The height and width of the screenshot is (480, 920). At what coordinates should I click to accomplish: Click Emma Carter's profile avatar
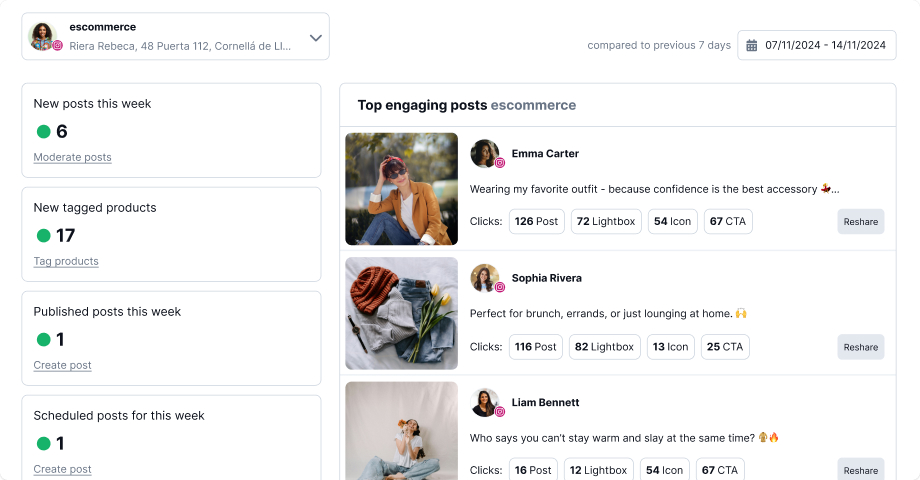485,153
